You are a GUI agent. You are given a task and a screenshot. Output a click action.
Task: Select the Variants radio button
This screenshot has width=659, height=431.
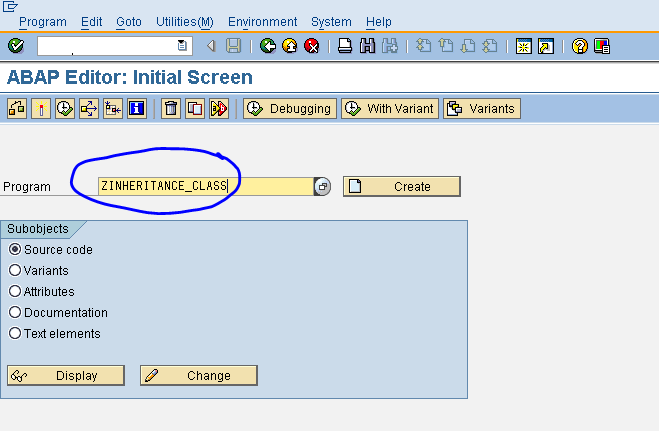(x=15, y=271)
